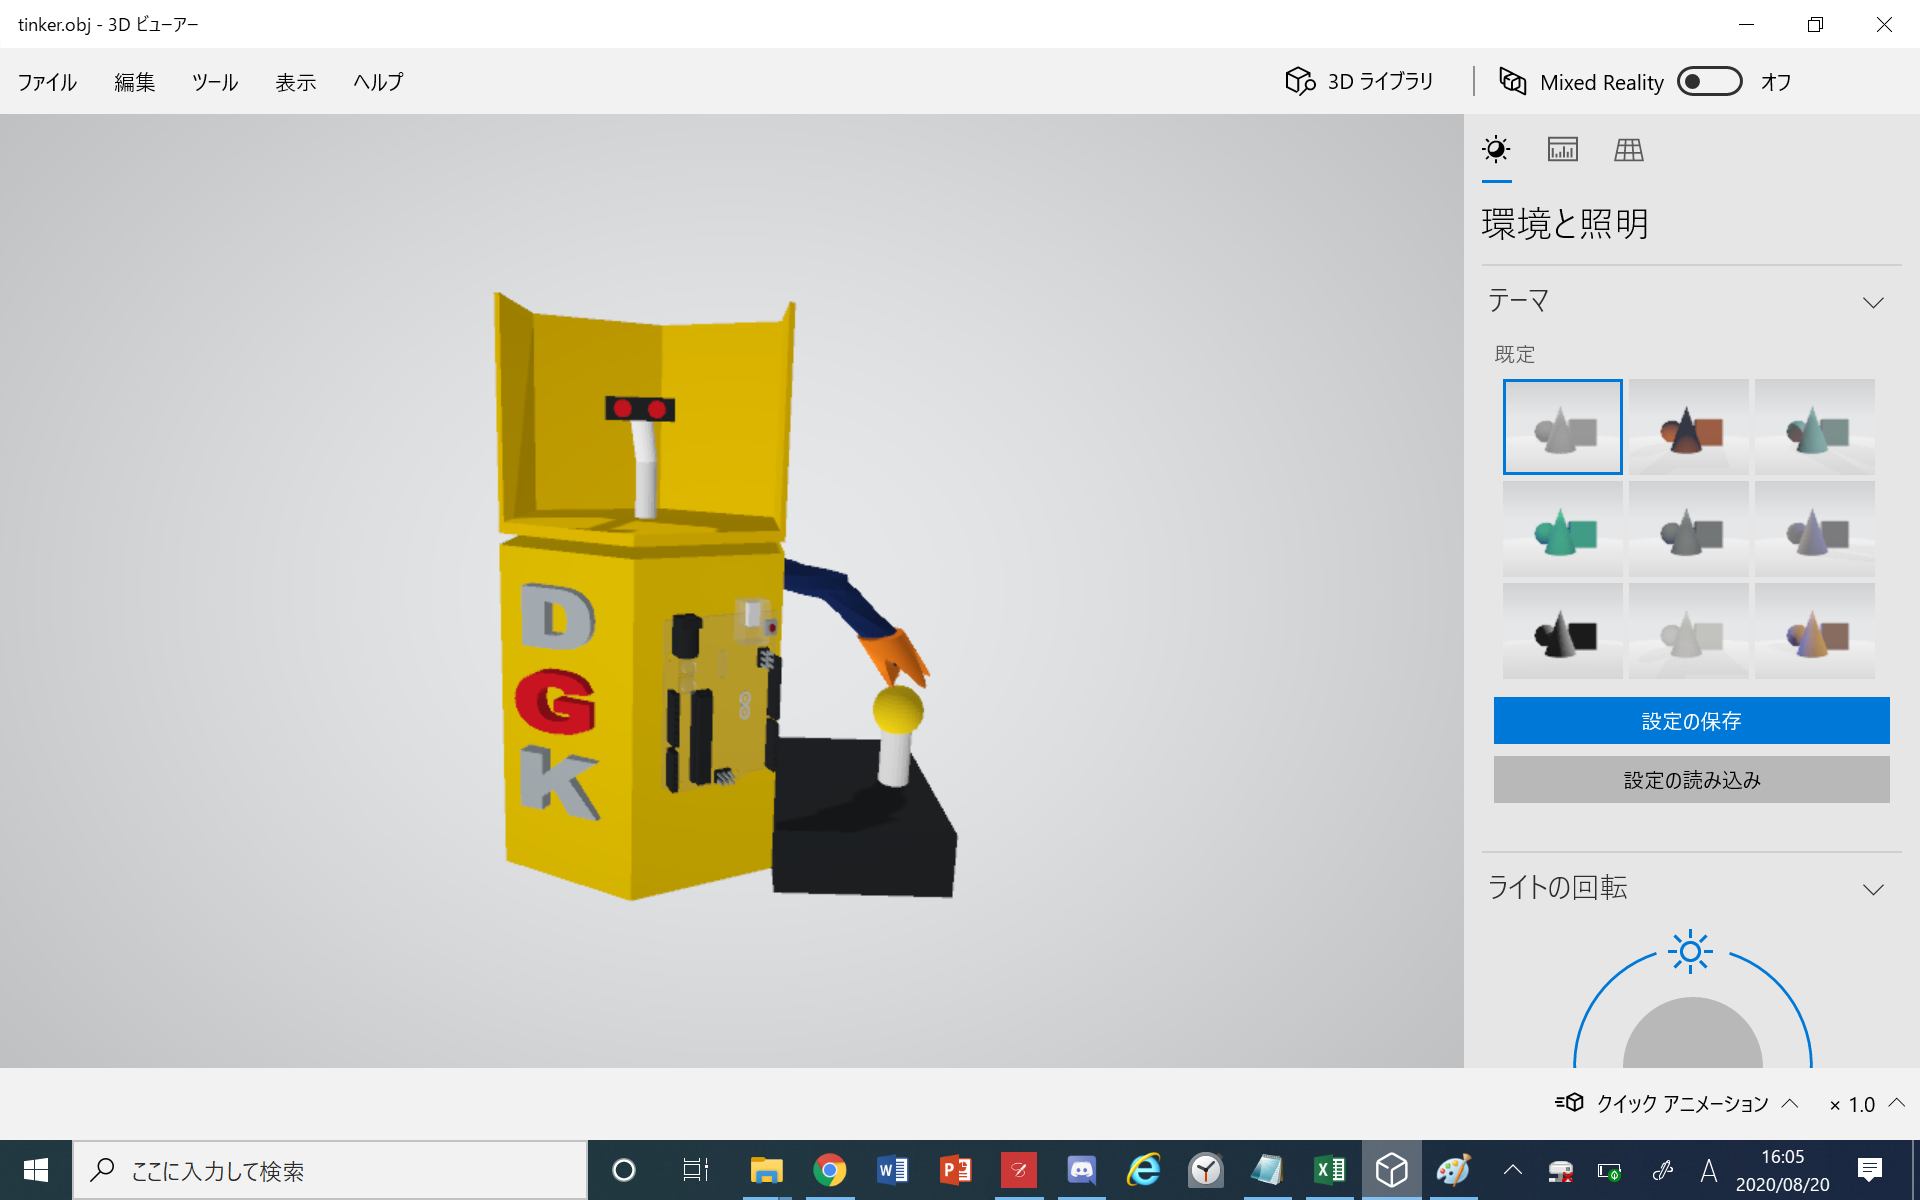Open the Paint palette icon on the taskbar
The image size is (1920, 1200).
tap(1453, 1170)
